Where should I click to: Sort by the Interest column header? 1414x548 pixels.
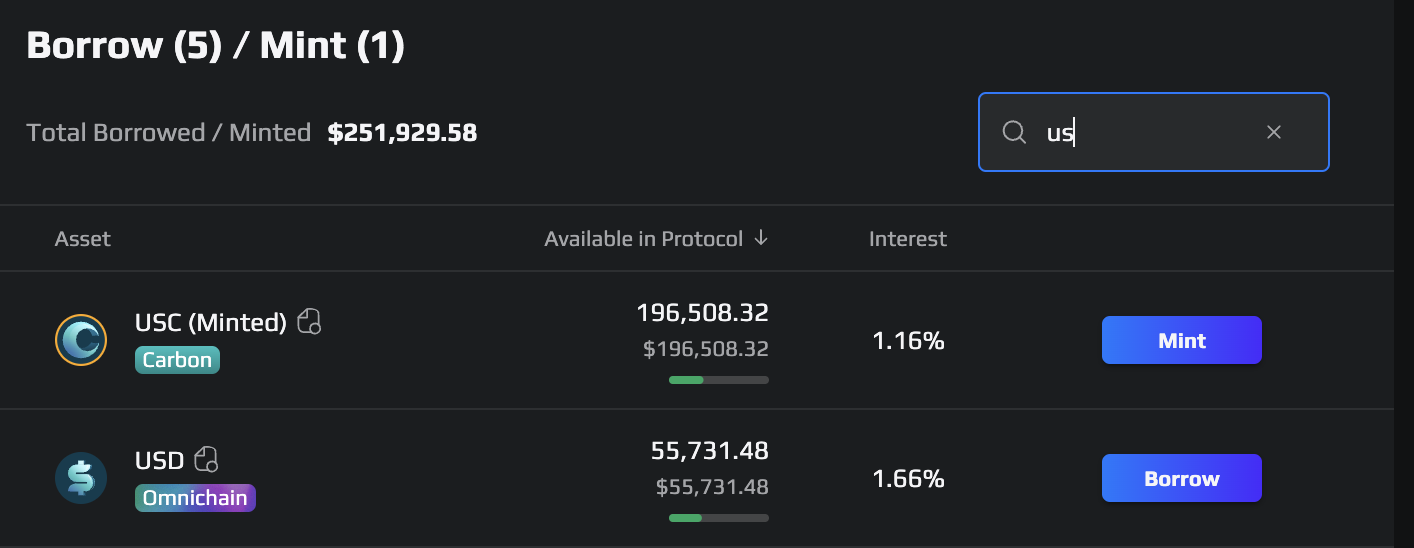pyautogui.click(x=907, y=239)
